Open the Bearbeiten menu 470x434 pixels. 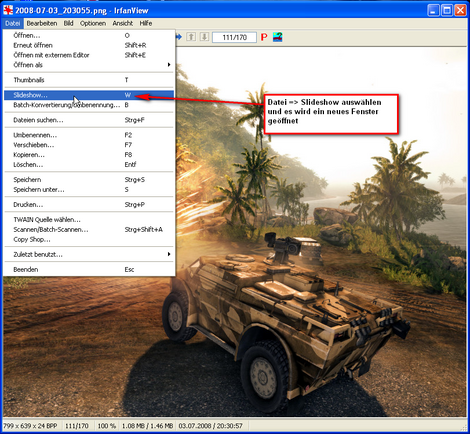point(42,23)
